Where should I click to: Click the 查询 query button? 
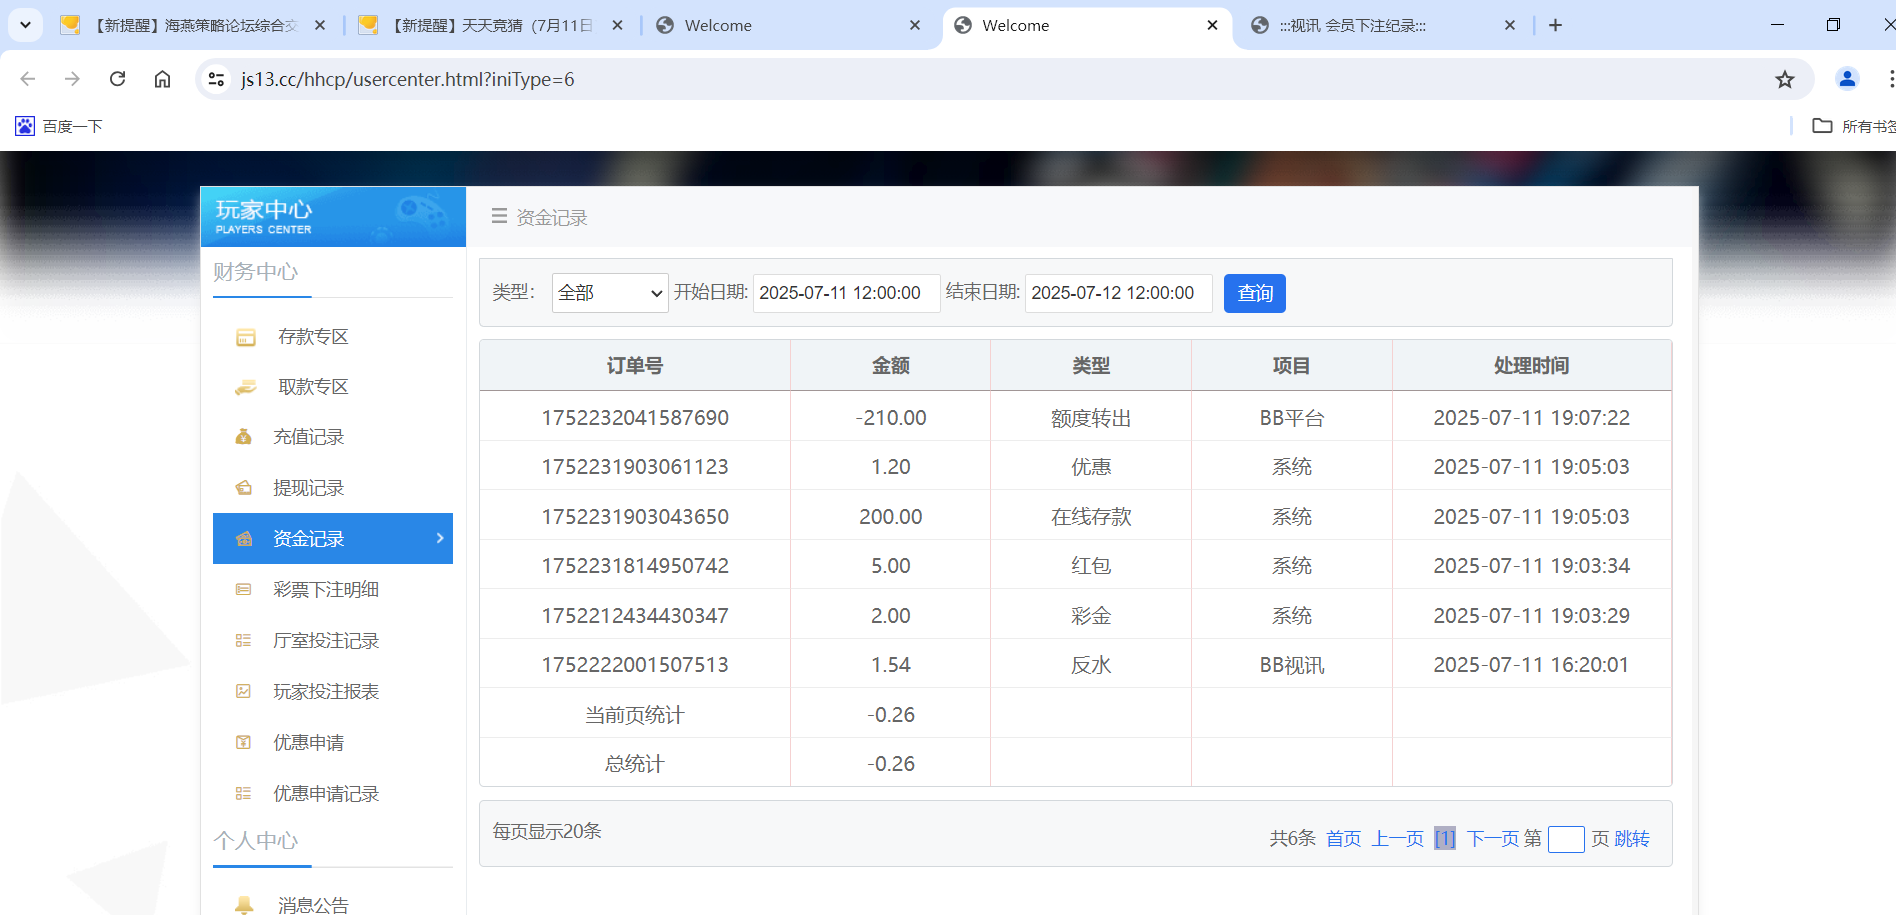[x=1254, y=293]
